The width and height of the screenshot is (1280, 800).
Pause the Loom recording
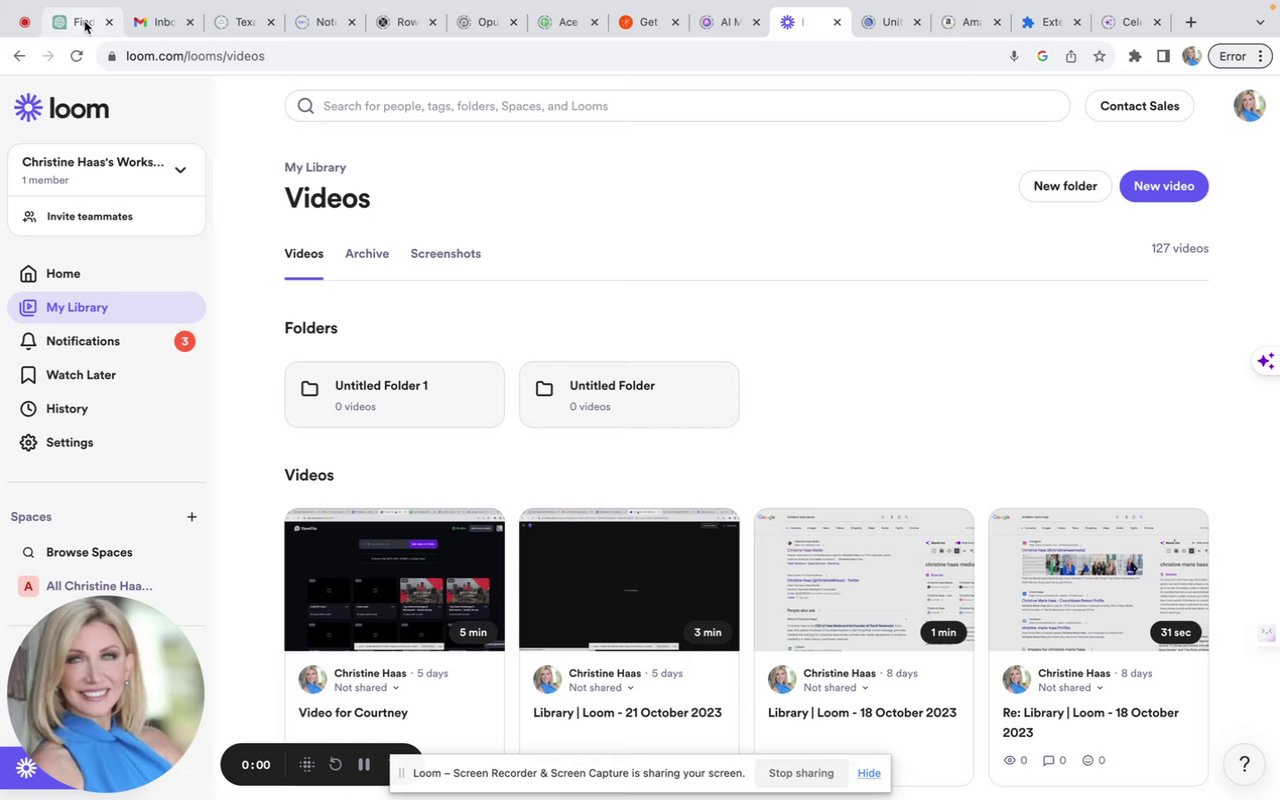(x=364, y=765)
